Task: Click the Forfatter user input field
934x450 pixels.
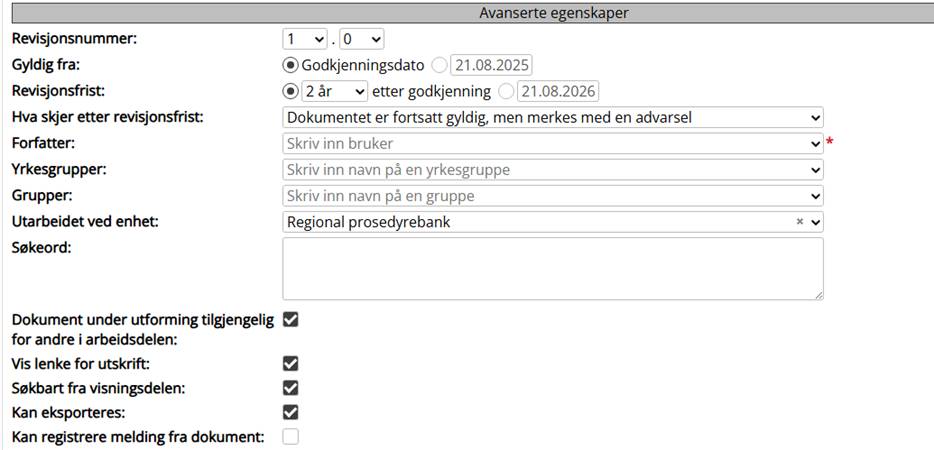Action: point(545,144)
